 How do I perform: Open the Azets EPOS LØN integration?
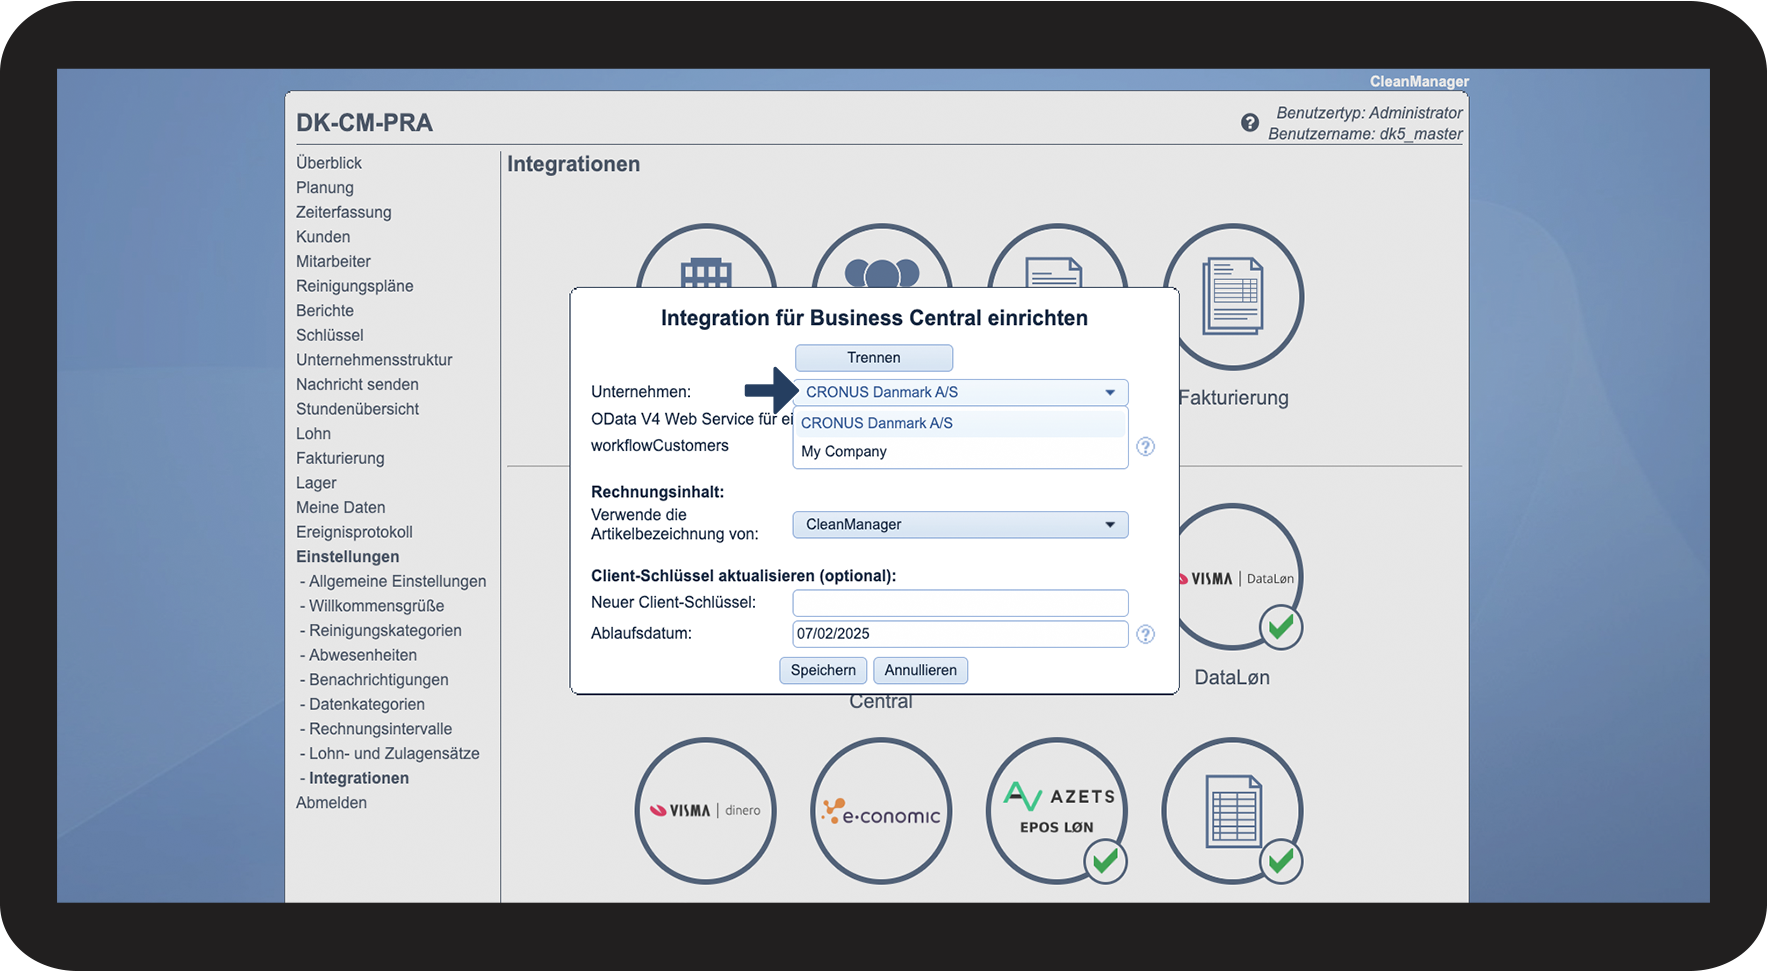coord(1055,810)
